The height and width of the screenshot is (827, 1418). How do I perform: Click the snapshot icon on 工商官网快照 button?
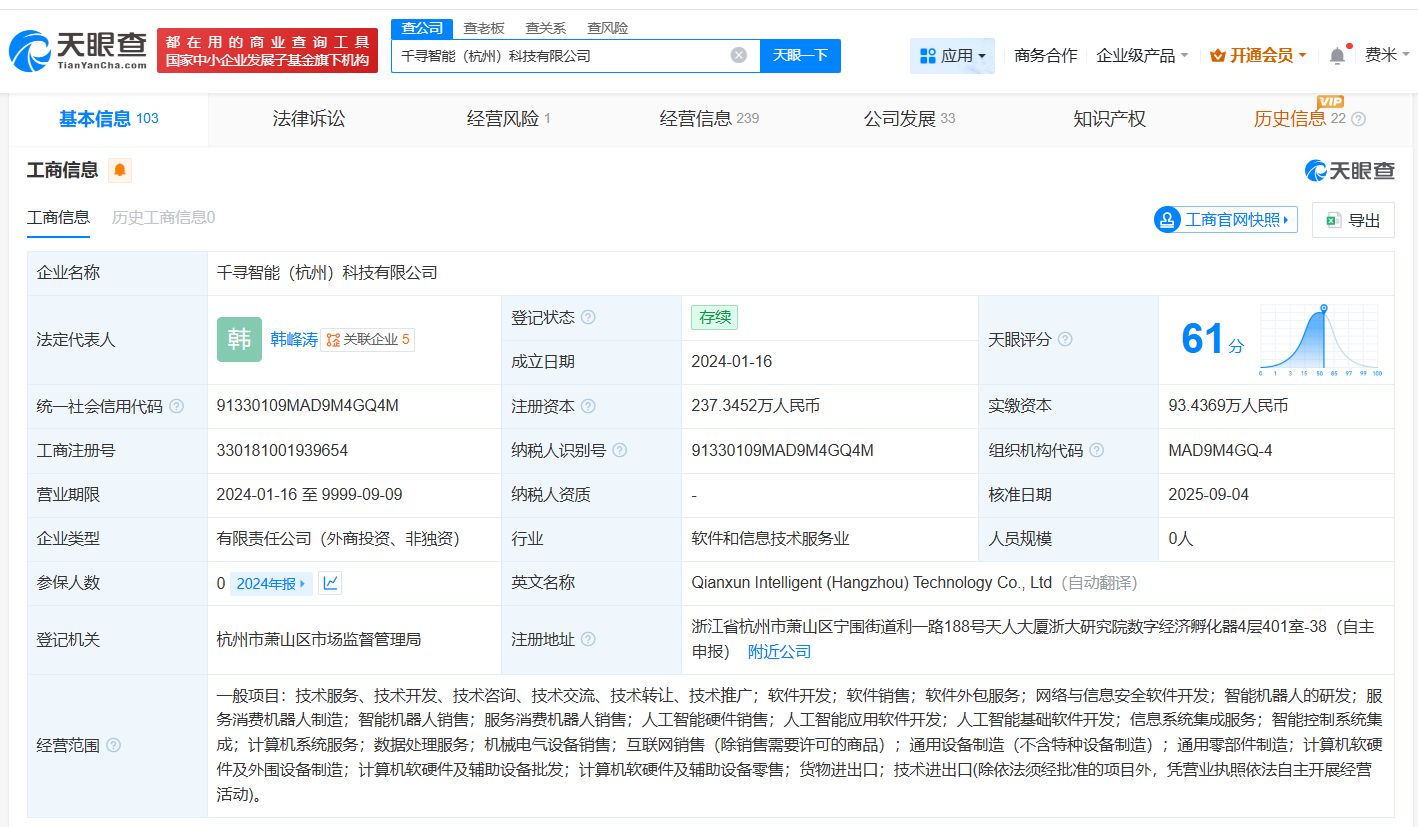pos(1165,219)
